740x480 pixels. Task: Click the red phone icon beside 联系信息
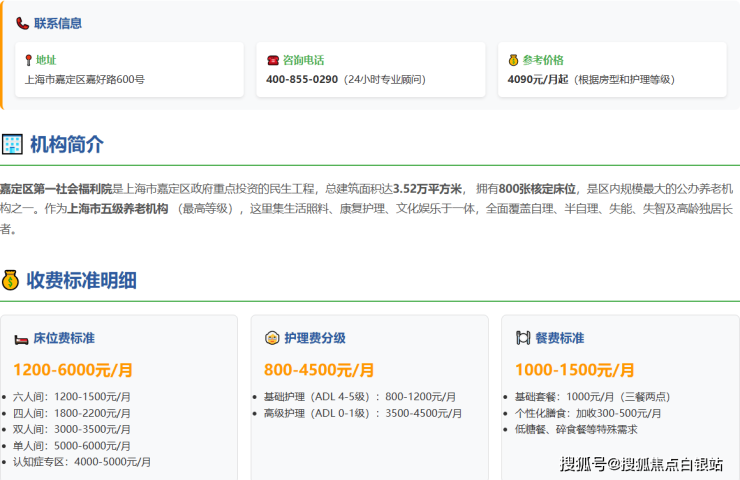[x=23, y=23]
